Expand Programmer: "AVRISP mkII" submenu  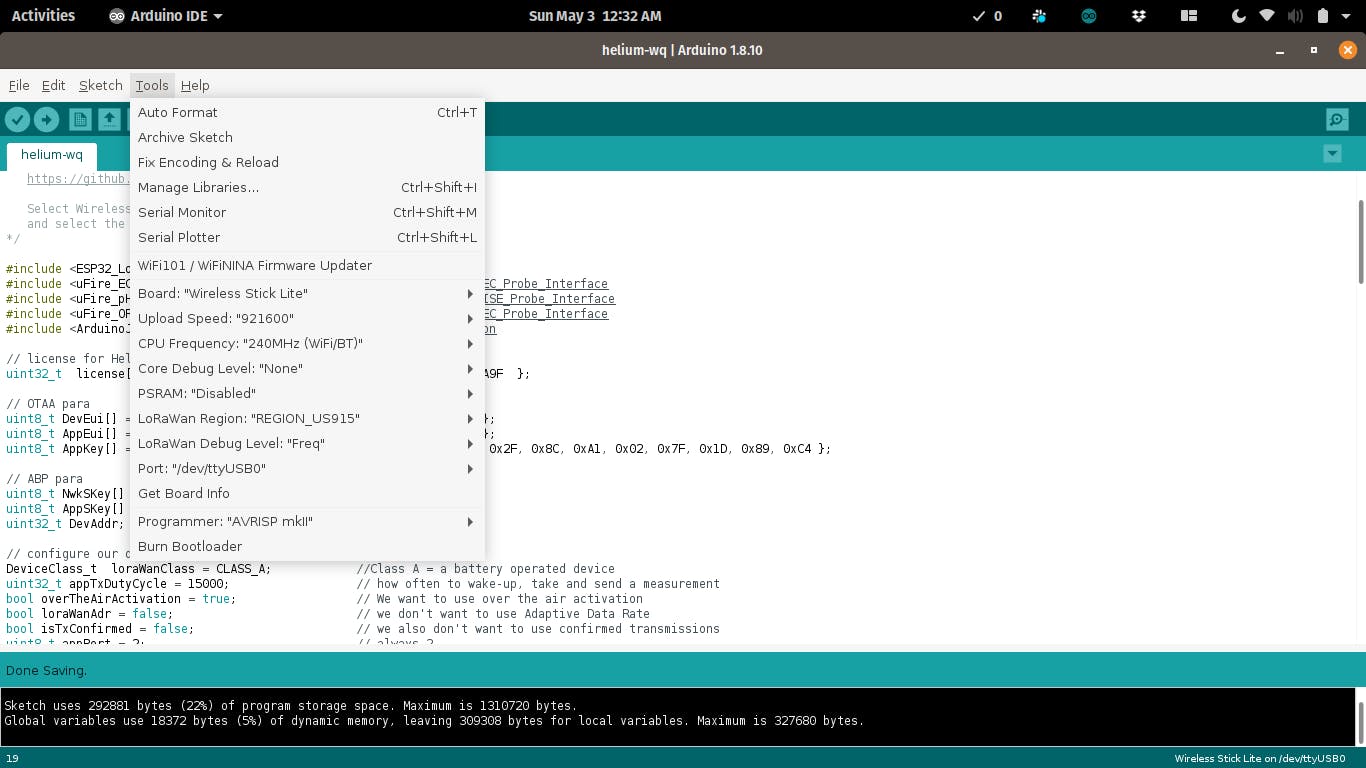(307, 521)
